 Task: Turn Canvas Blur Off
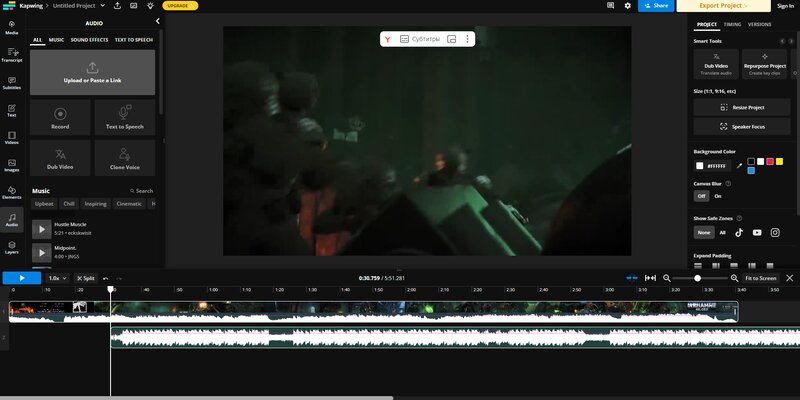[x=702, y=196]
